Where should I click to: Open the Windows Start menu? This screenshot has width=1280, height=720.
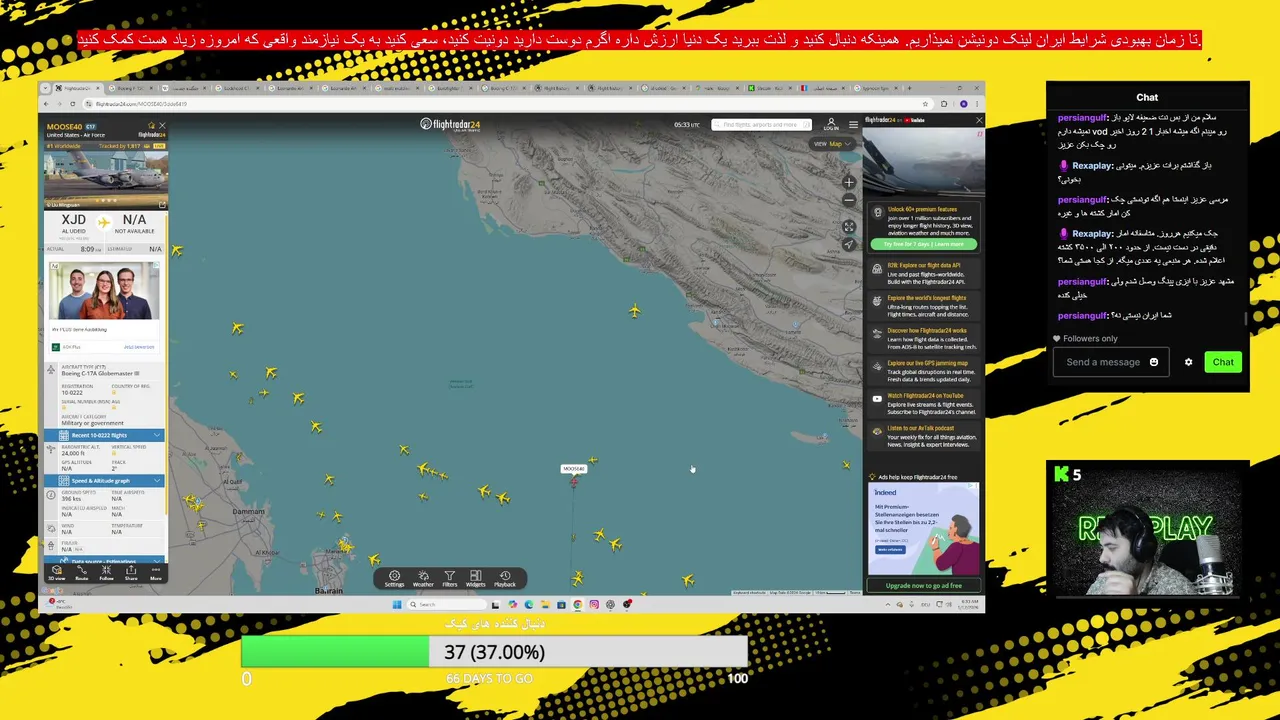pos(397,604)
